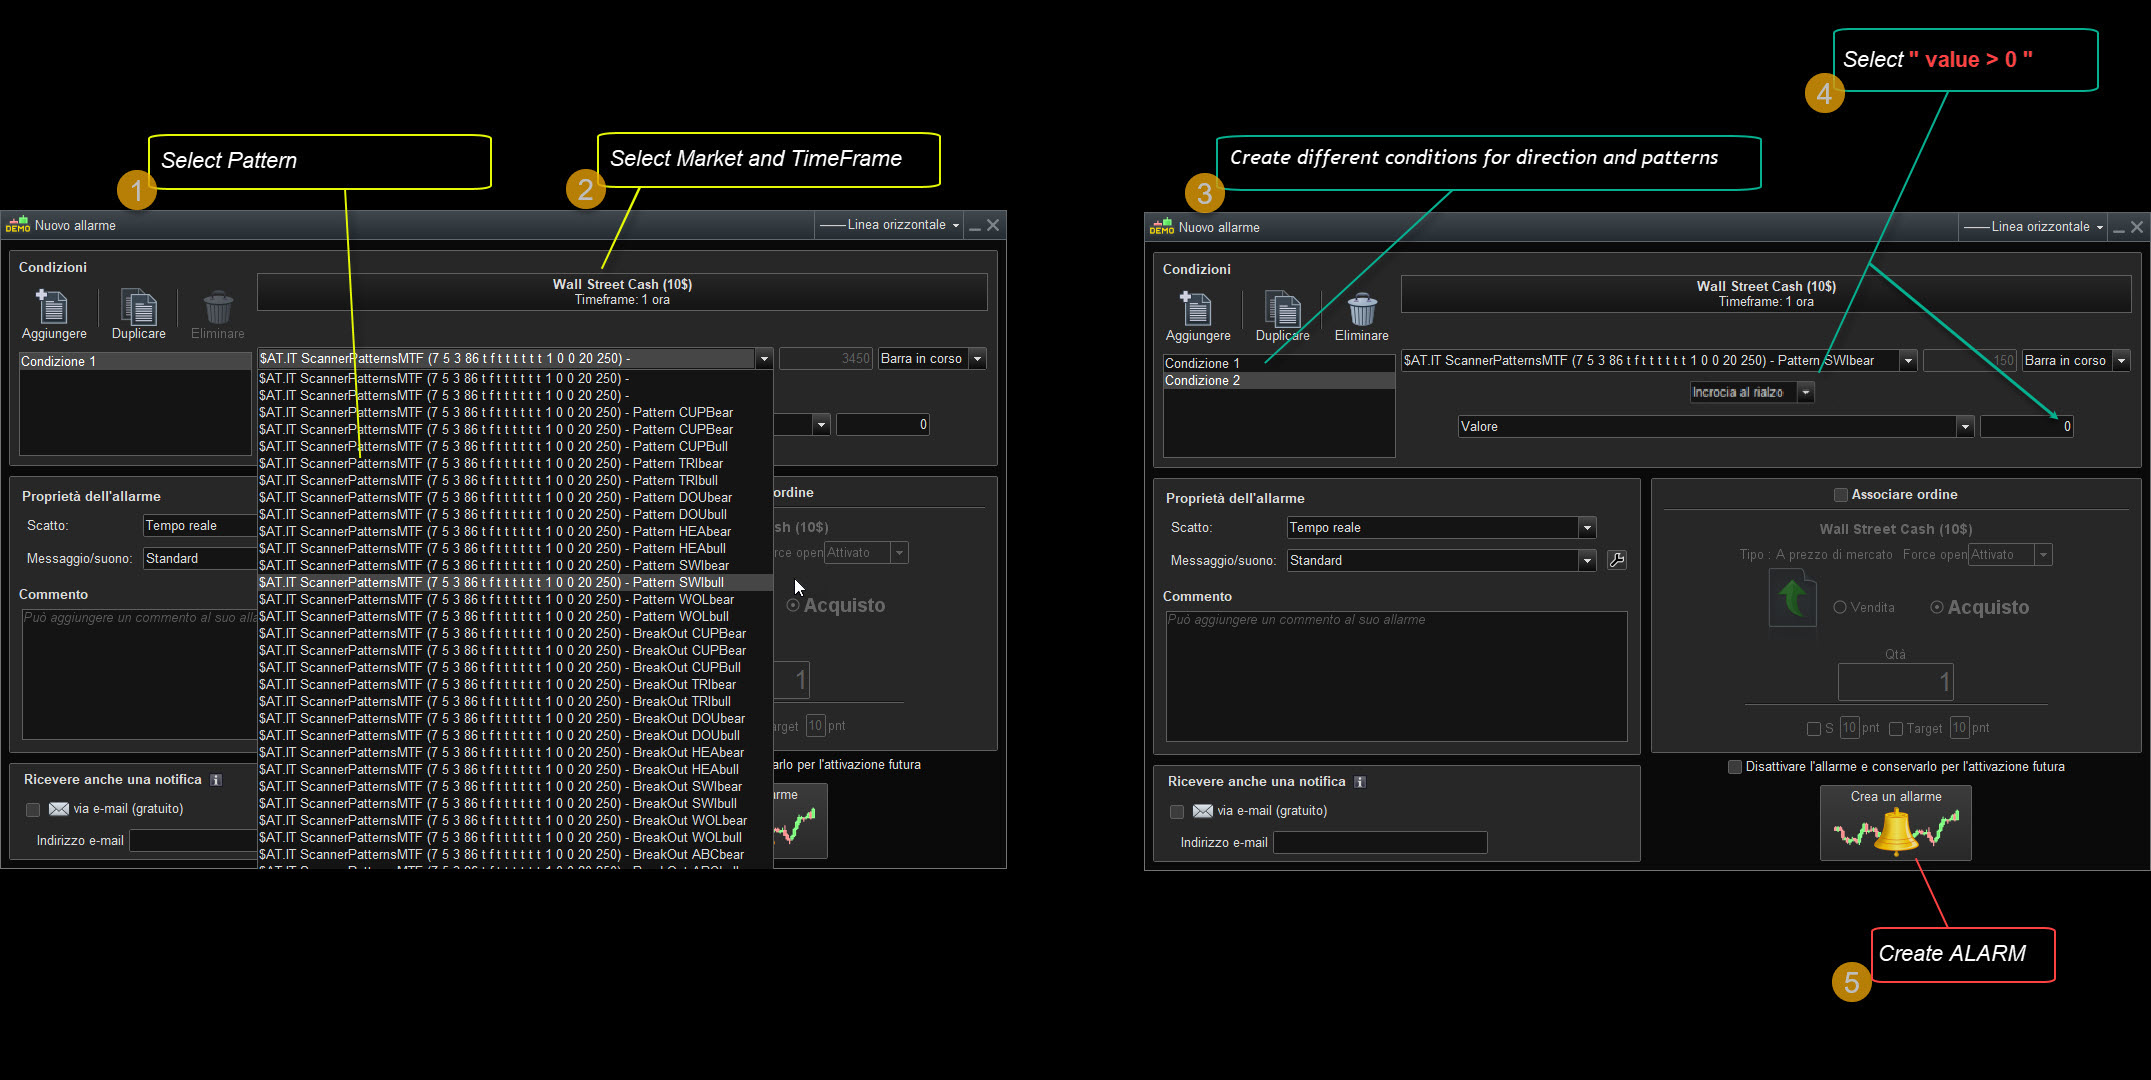Open Incrocia al rialzo dropdown
The width and height of the screenshot is (2151, 1080).
pos(1806,393)
